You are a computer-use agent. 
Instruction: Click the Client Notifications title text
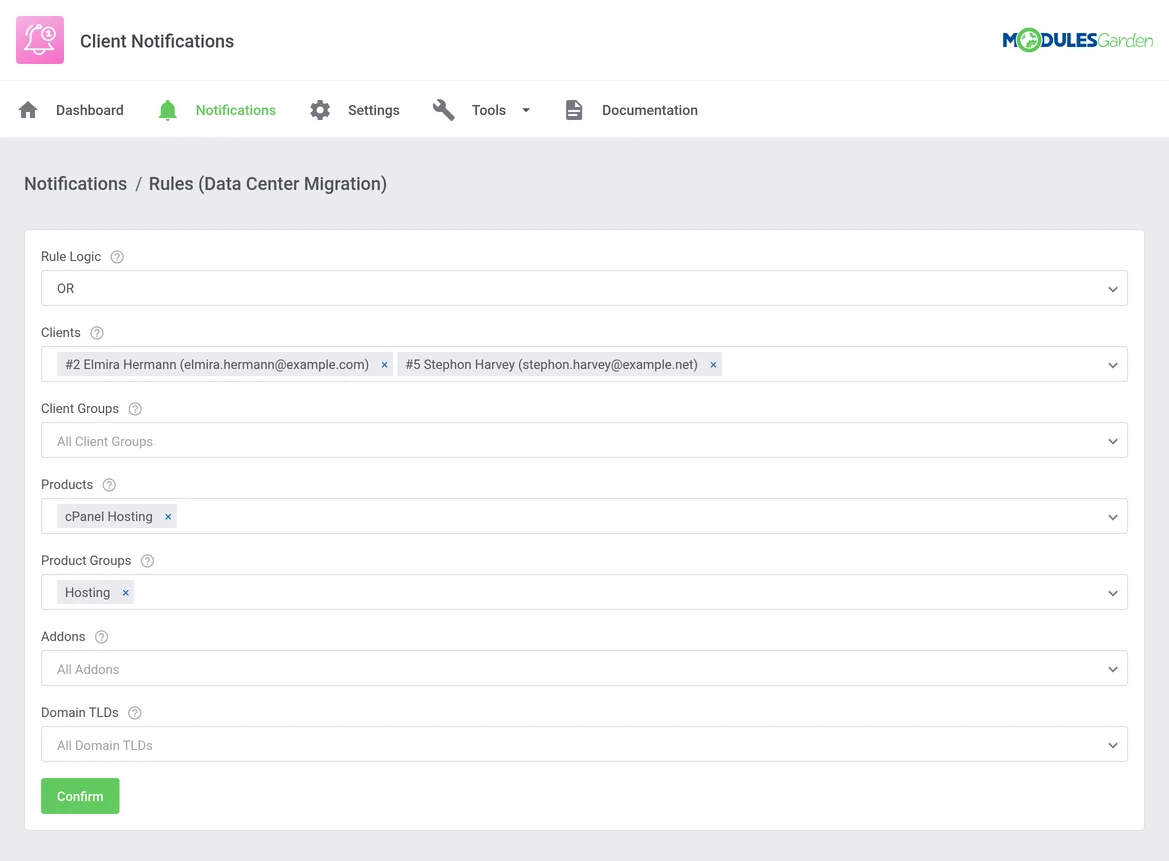click(x=157, y=41)
